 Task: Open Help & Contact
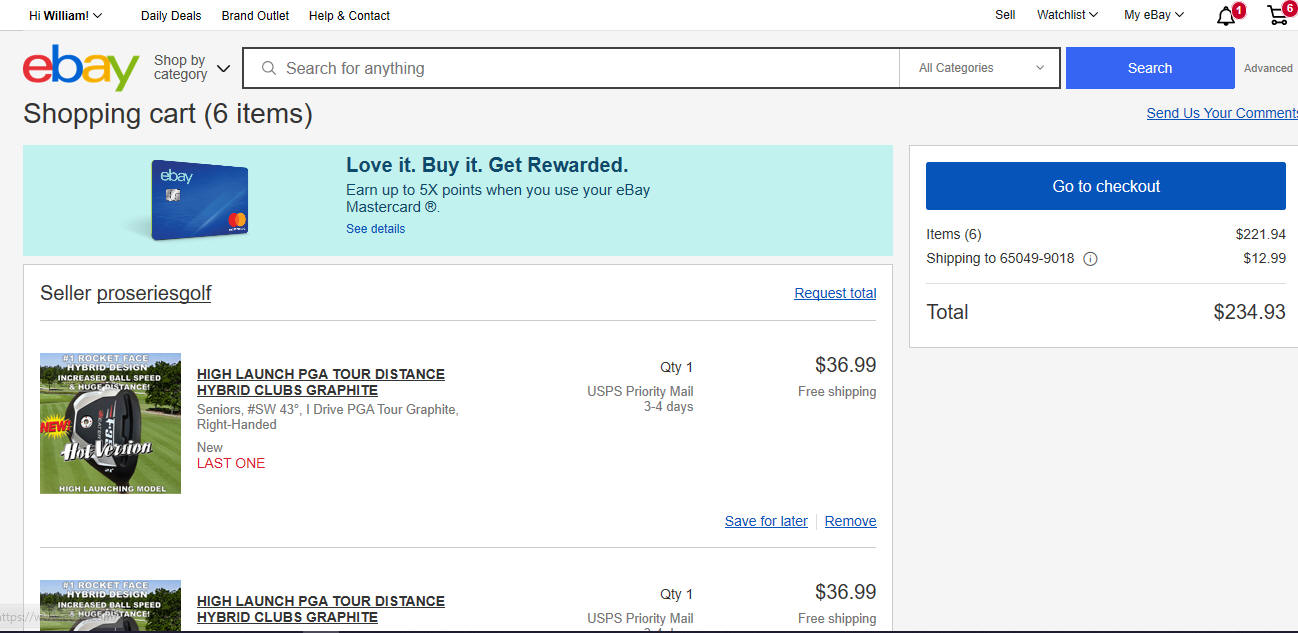349,16
